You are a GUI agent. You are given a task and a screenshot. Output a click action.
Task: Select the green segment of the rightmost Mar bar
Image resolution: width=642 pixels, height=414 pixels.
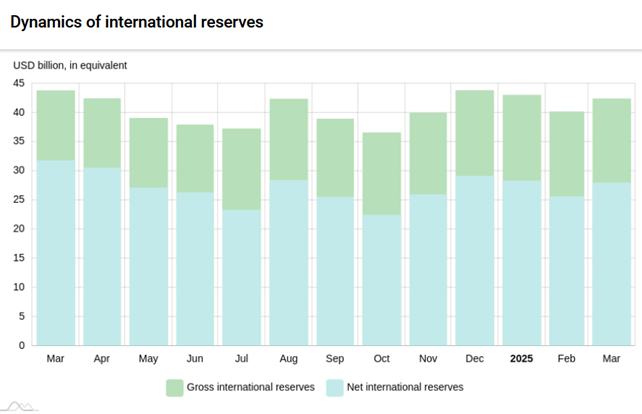click(612, 140)
